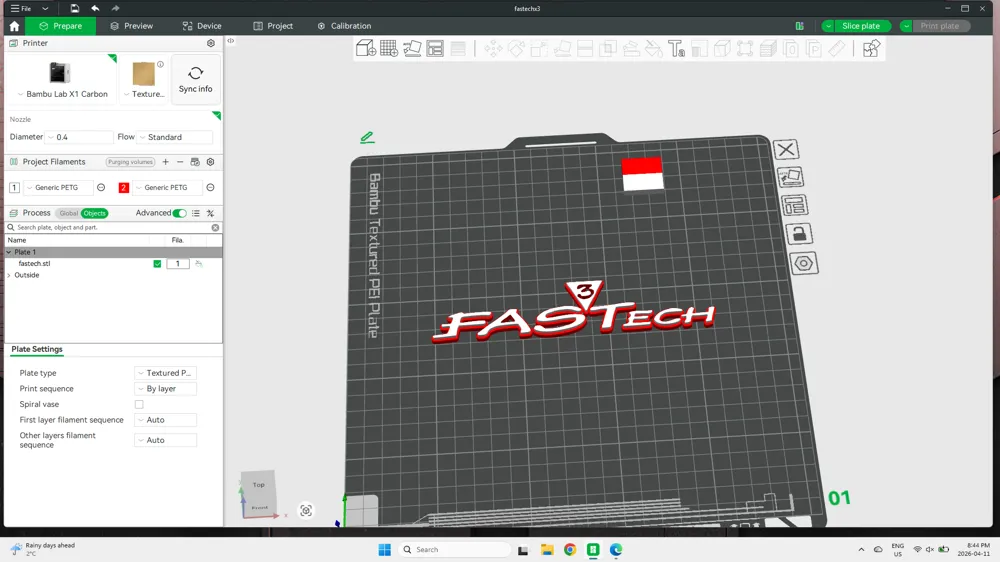This screenshot has height=562, width=1000.
Task: Select the Mesh boolean tool
Action: point(608,48)
